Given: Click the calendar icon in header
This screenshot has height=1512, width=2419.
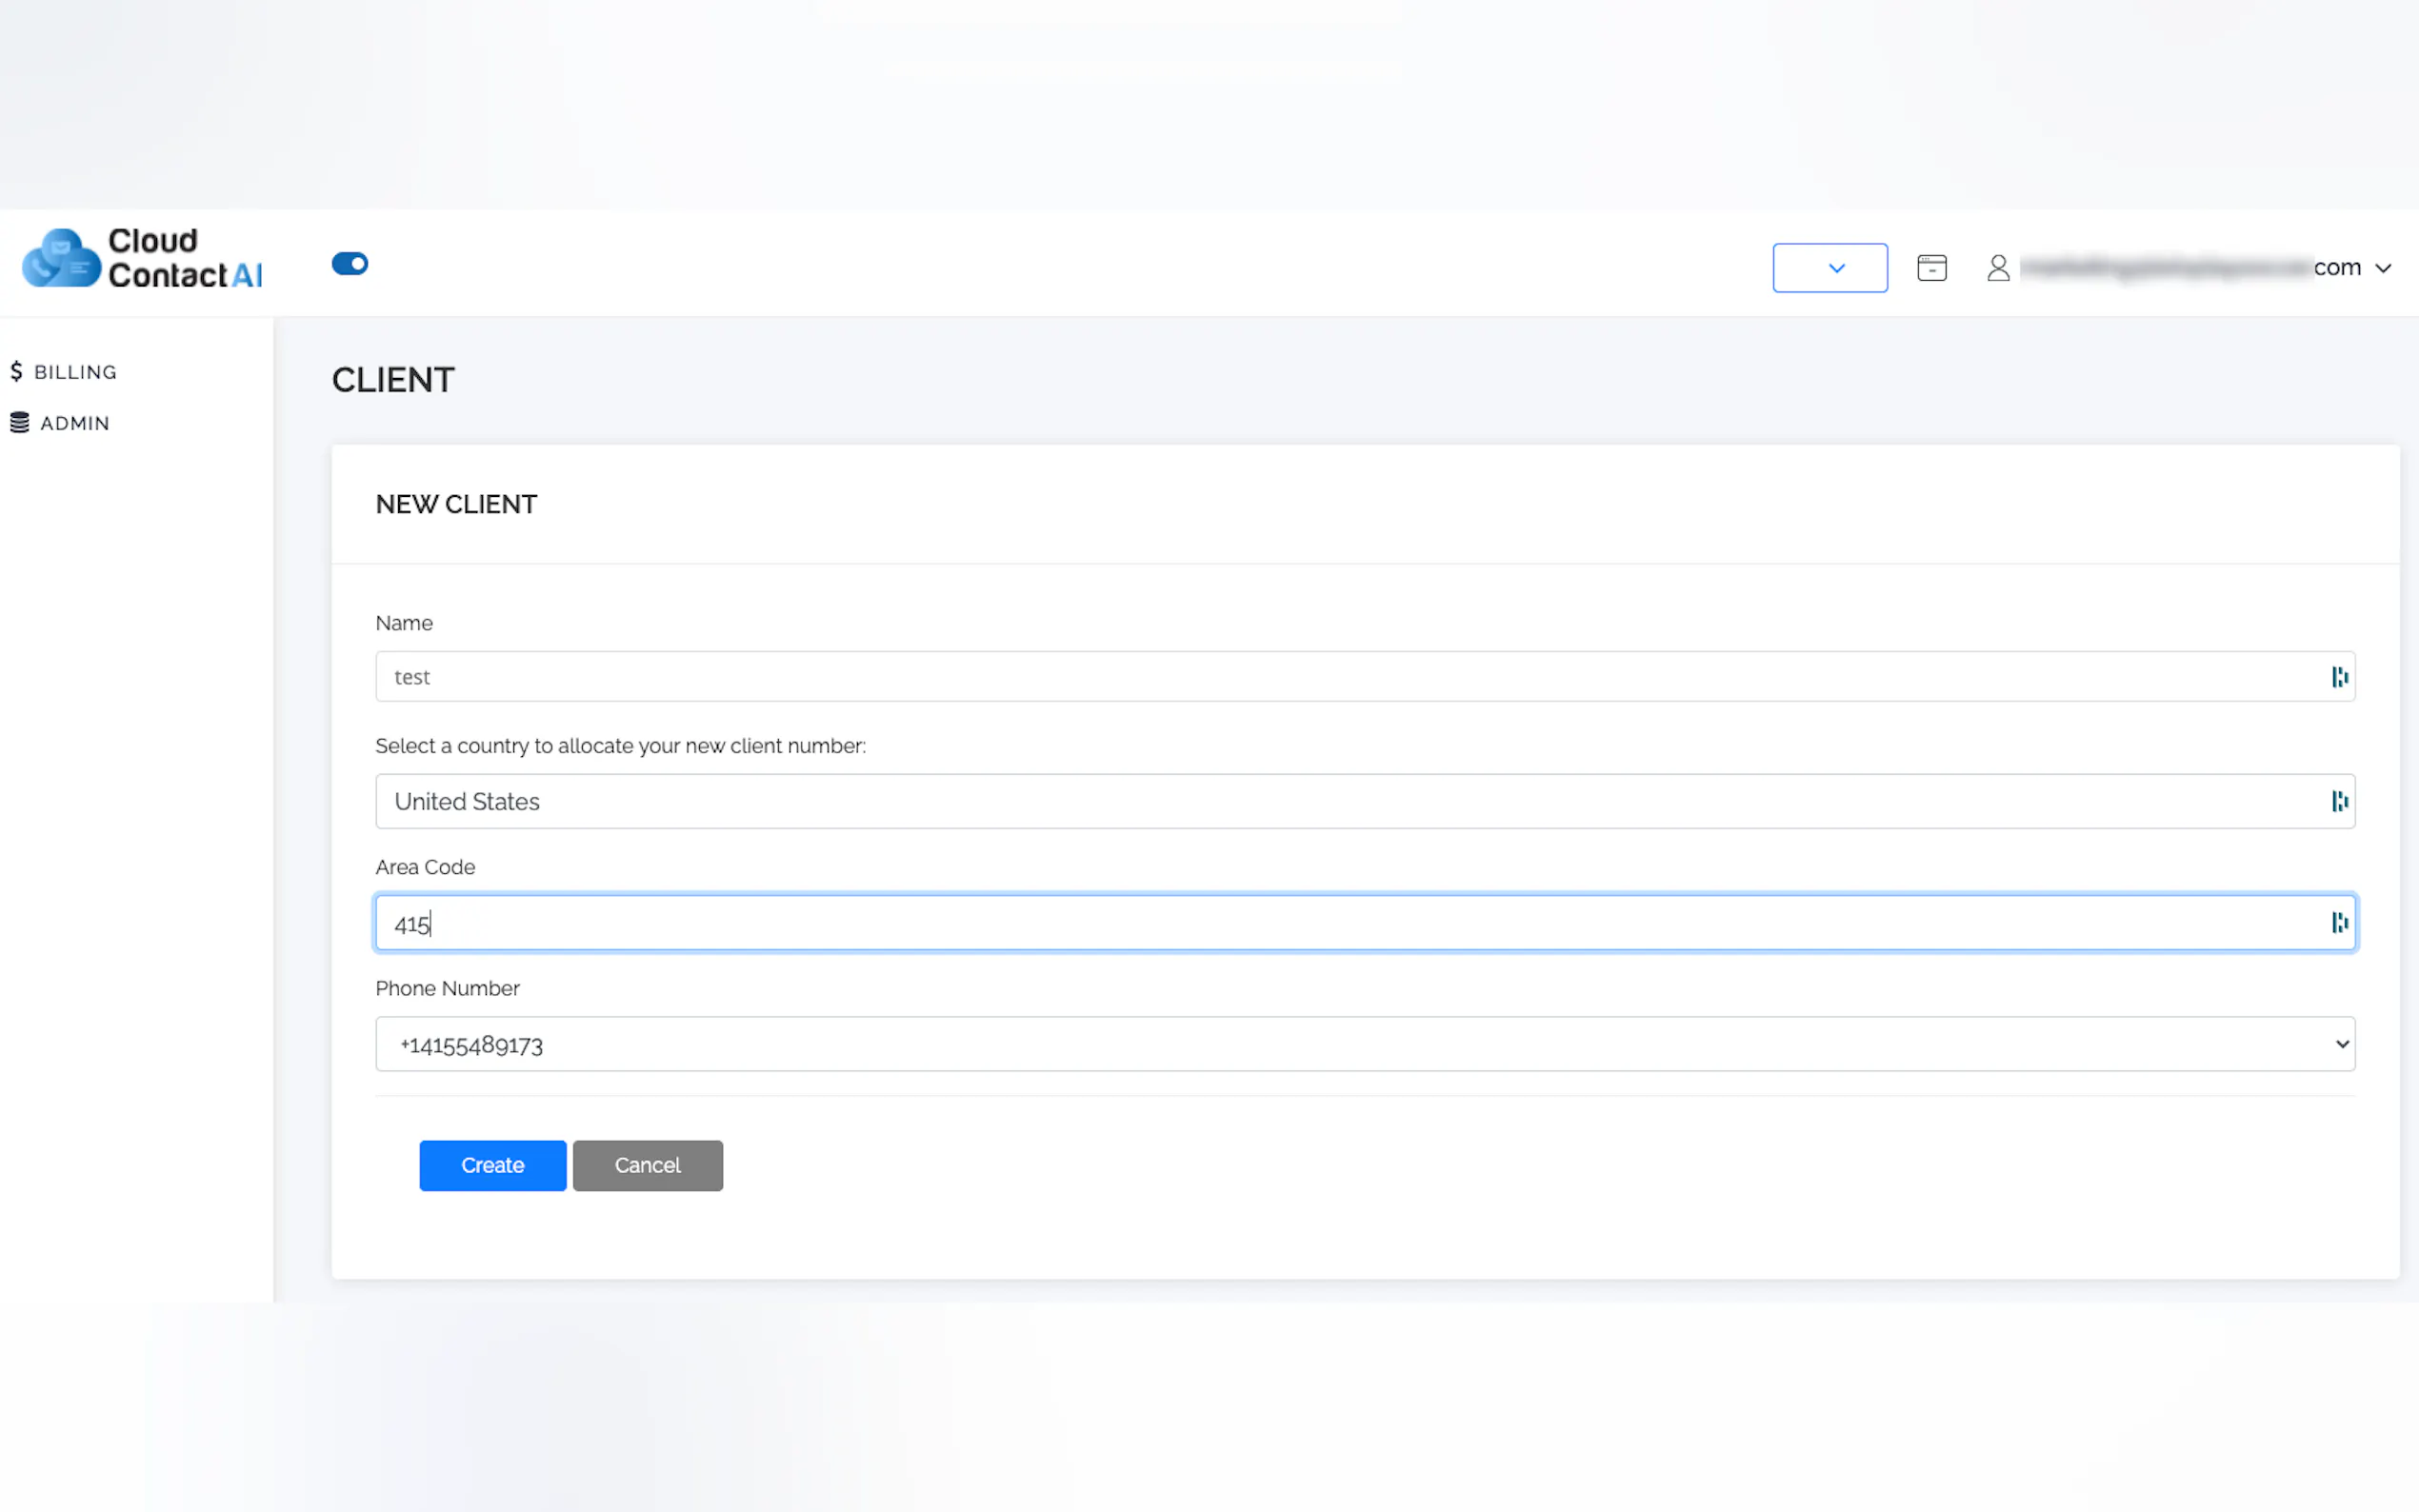Looking at the screenshot, I should click(x=1931, y=268).
